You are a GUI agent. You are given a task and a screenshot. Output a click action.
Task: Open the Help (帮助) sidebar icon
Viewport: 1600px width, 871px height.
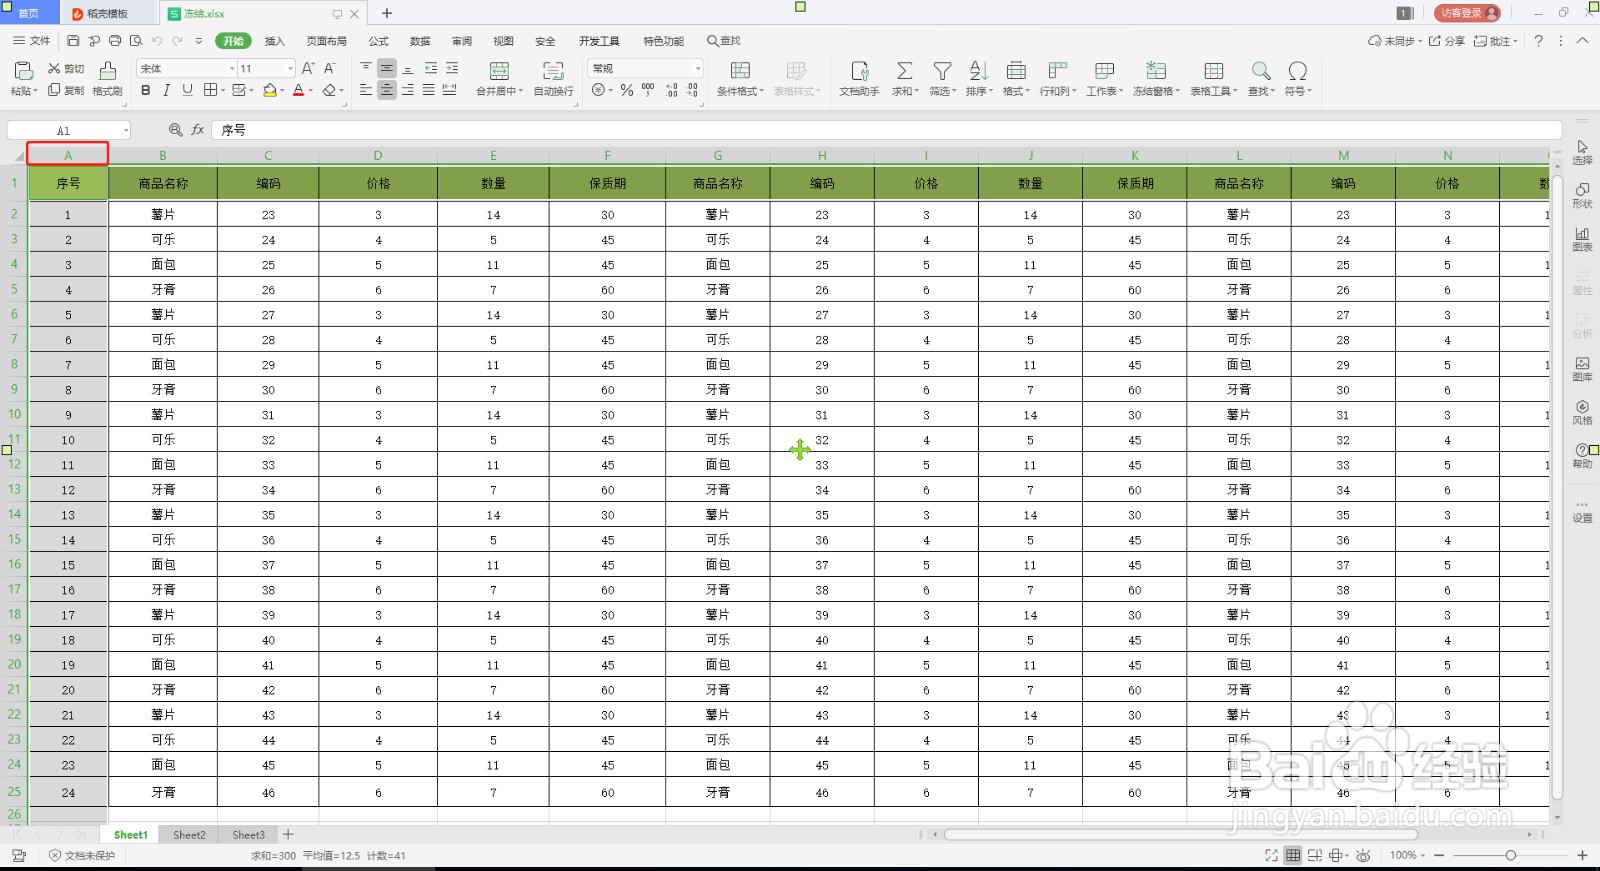(1582, 450)
